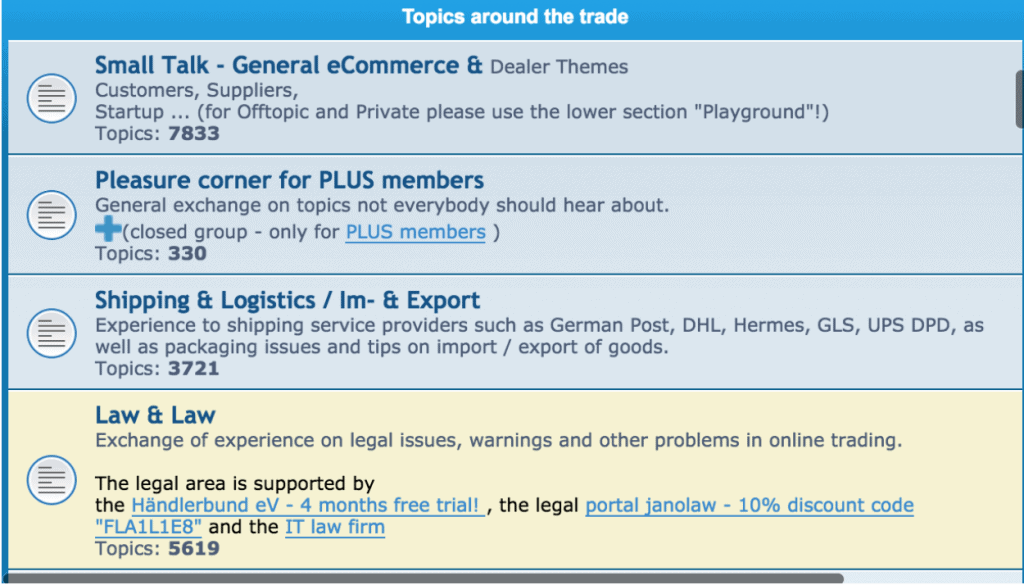Open Pleasure corner for PLUS members forum
Image resolution: width=1024 pixels, height=585 pixels.
(x=289, y=181)
